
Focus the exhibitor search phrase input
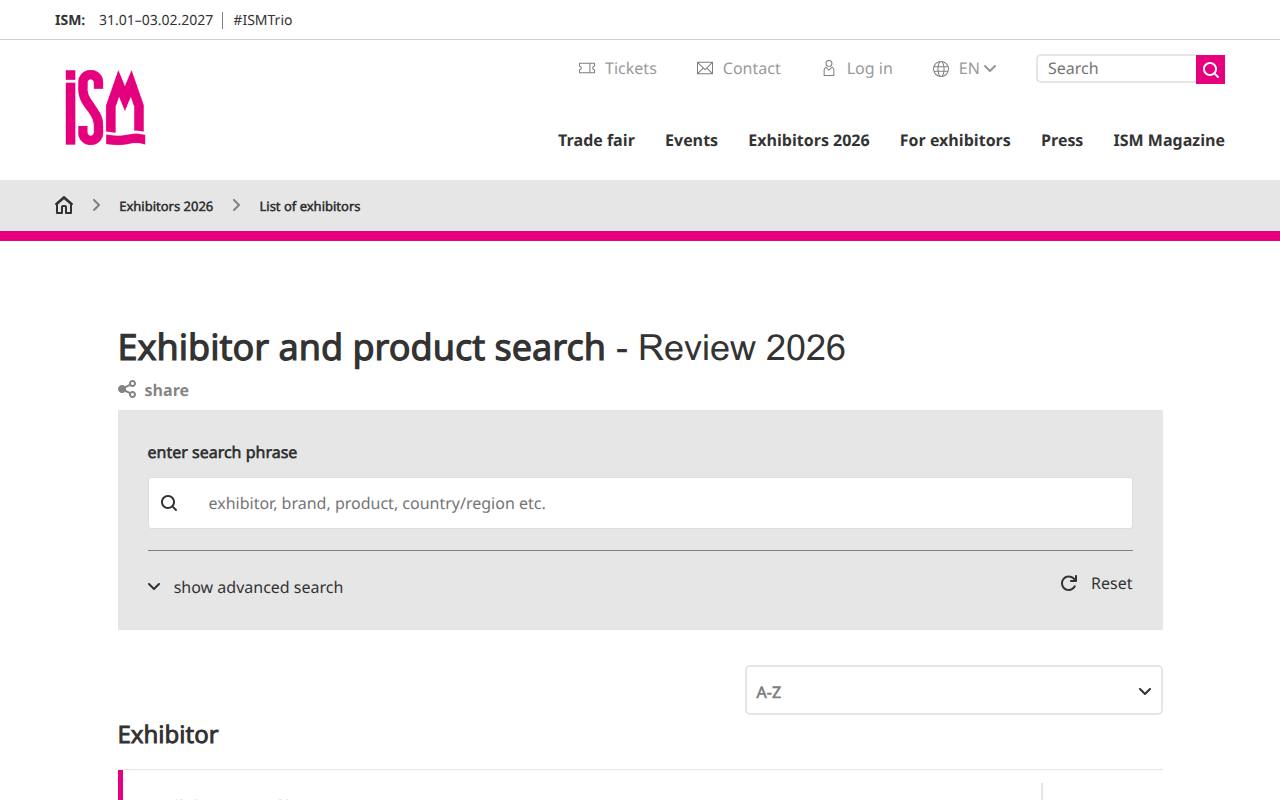click(640, 503)
